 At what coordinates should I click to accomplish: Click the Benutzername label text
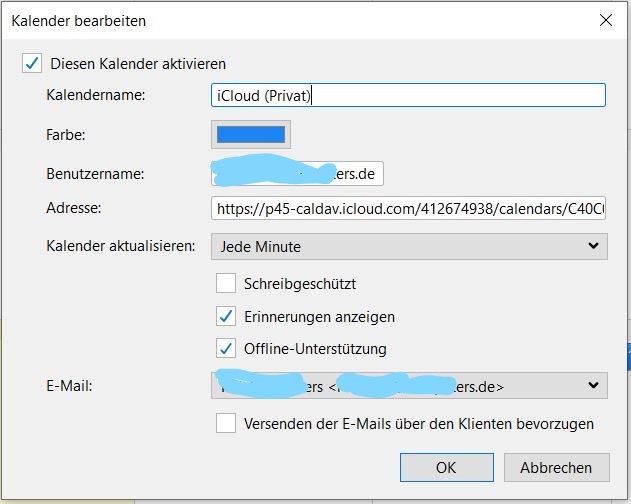(95, 173)
